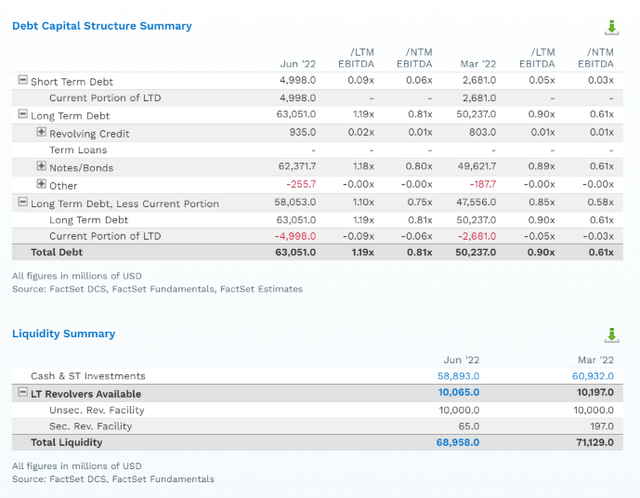The width and height of the screenshot is (640, 498).
Task: Collapse the LT Revolvers Available row
Action: [x=23, y=393]
